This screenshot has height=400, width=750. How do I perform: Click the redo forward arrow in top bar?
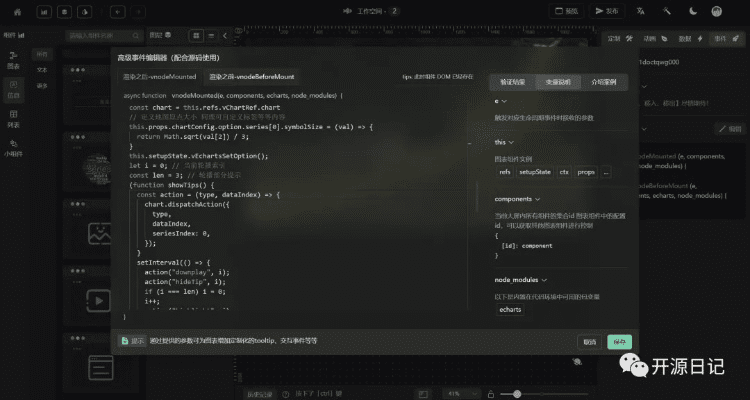[x=138, y=11]
